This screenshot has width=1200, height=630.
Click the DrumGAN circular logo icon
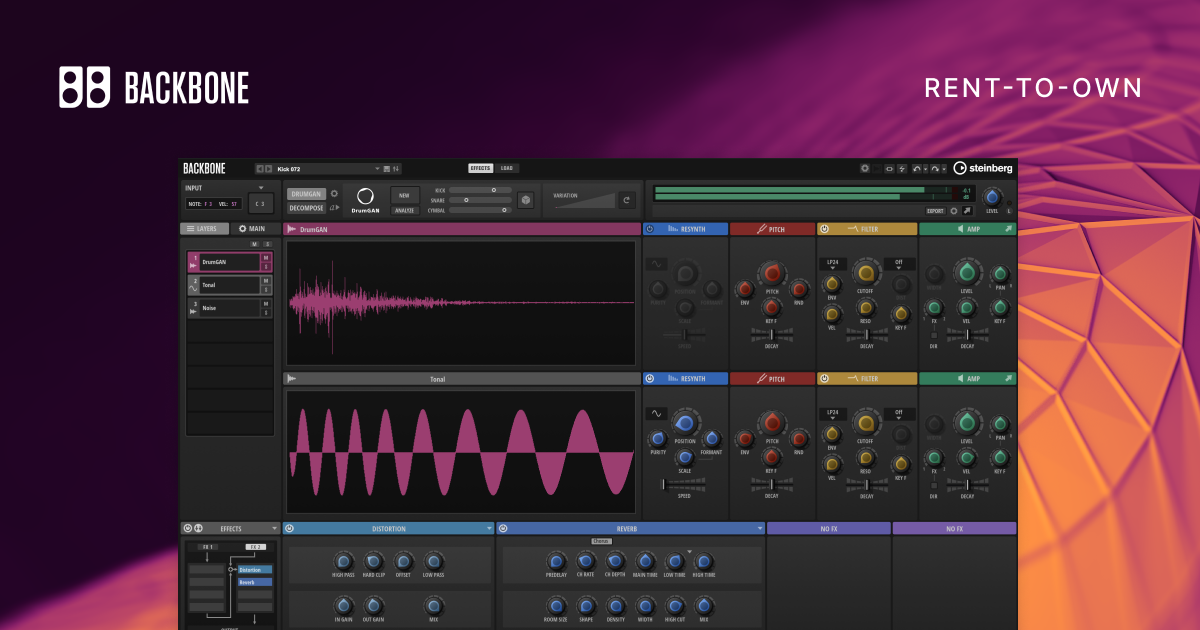tap(366, 196)
